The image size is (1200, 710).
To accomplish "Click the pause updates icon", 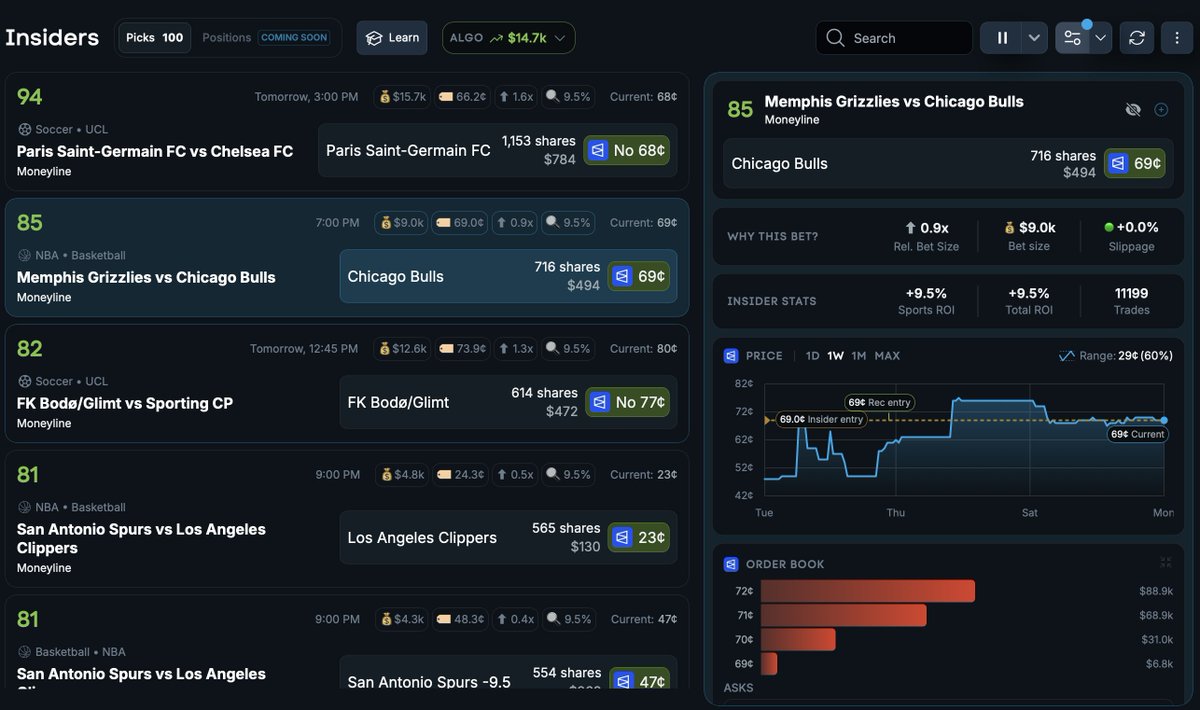I will pyautogui.click(x=1001, y=37).
